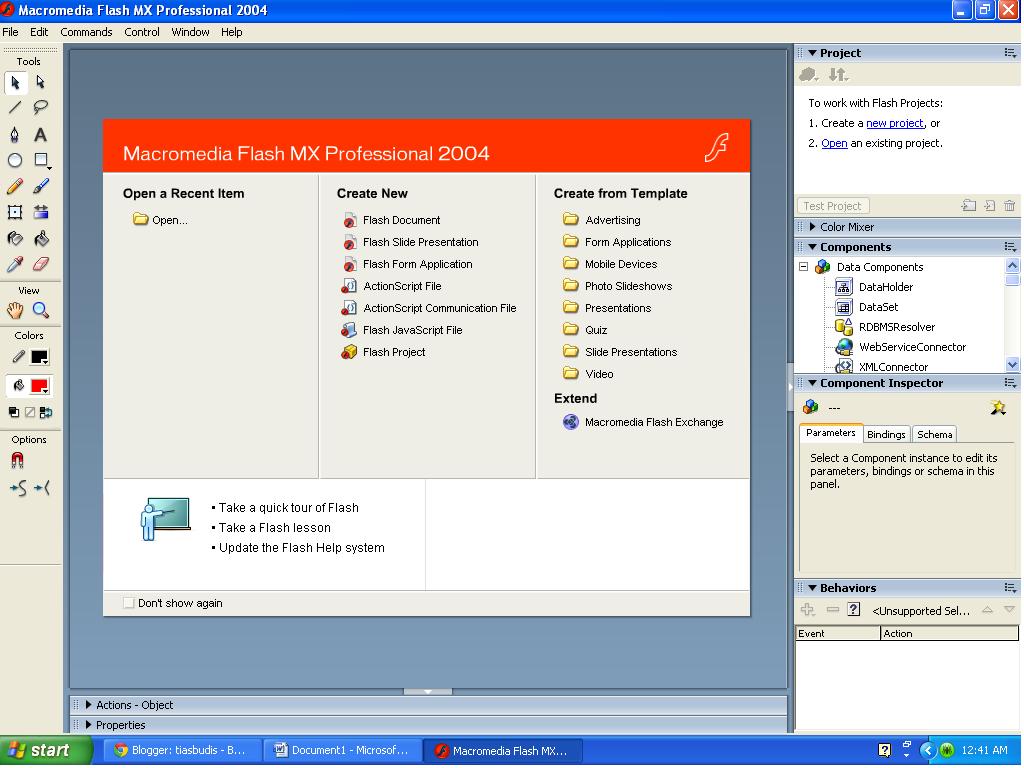Open the Components panel options menu
This screenshot has width=1024, height=768.
click(1010, 247)
